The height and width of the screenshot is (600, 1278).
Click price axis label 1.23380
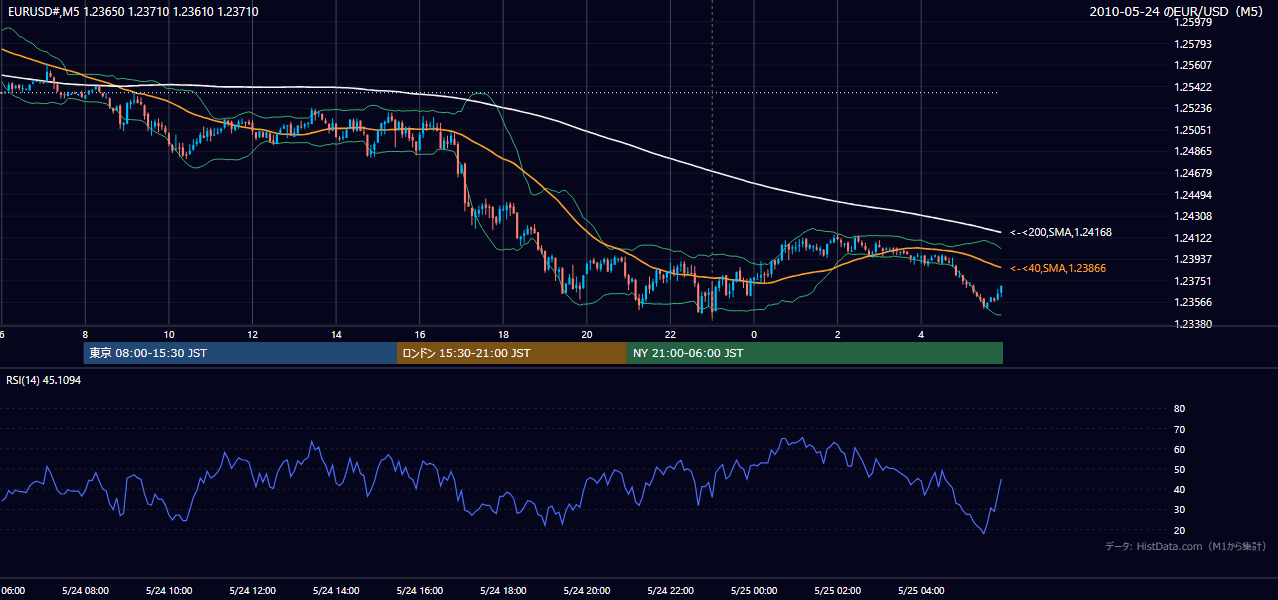coord(1193,324)
